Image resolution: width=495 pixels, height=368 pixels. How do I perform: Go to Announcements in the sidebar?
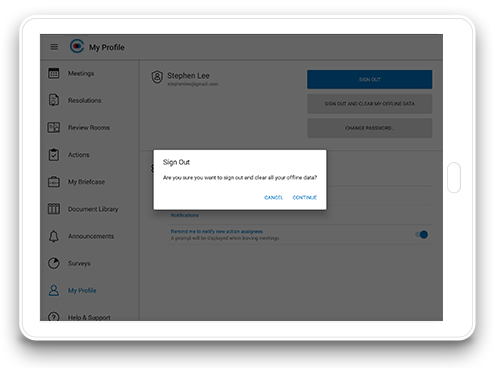[x=91, y=236]
